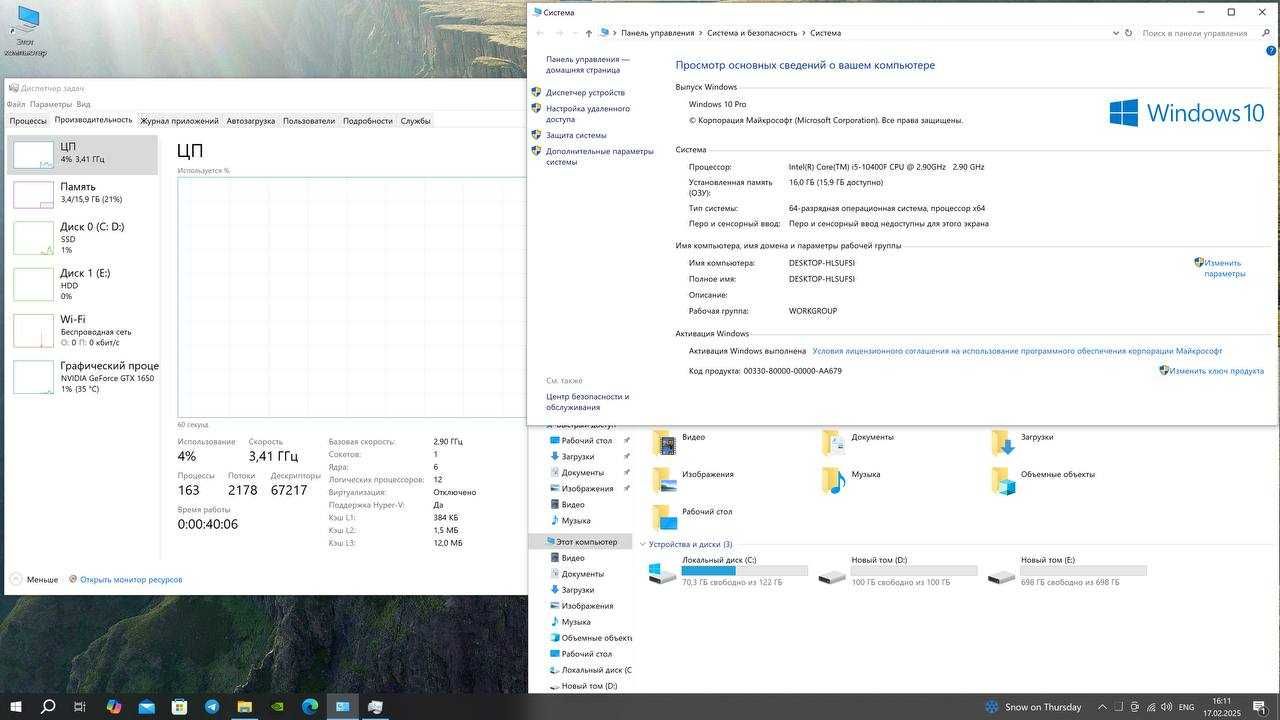Switch to Процессы tab
The image size is (1280, 720).
coord(28,121)
